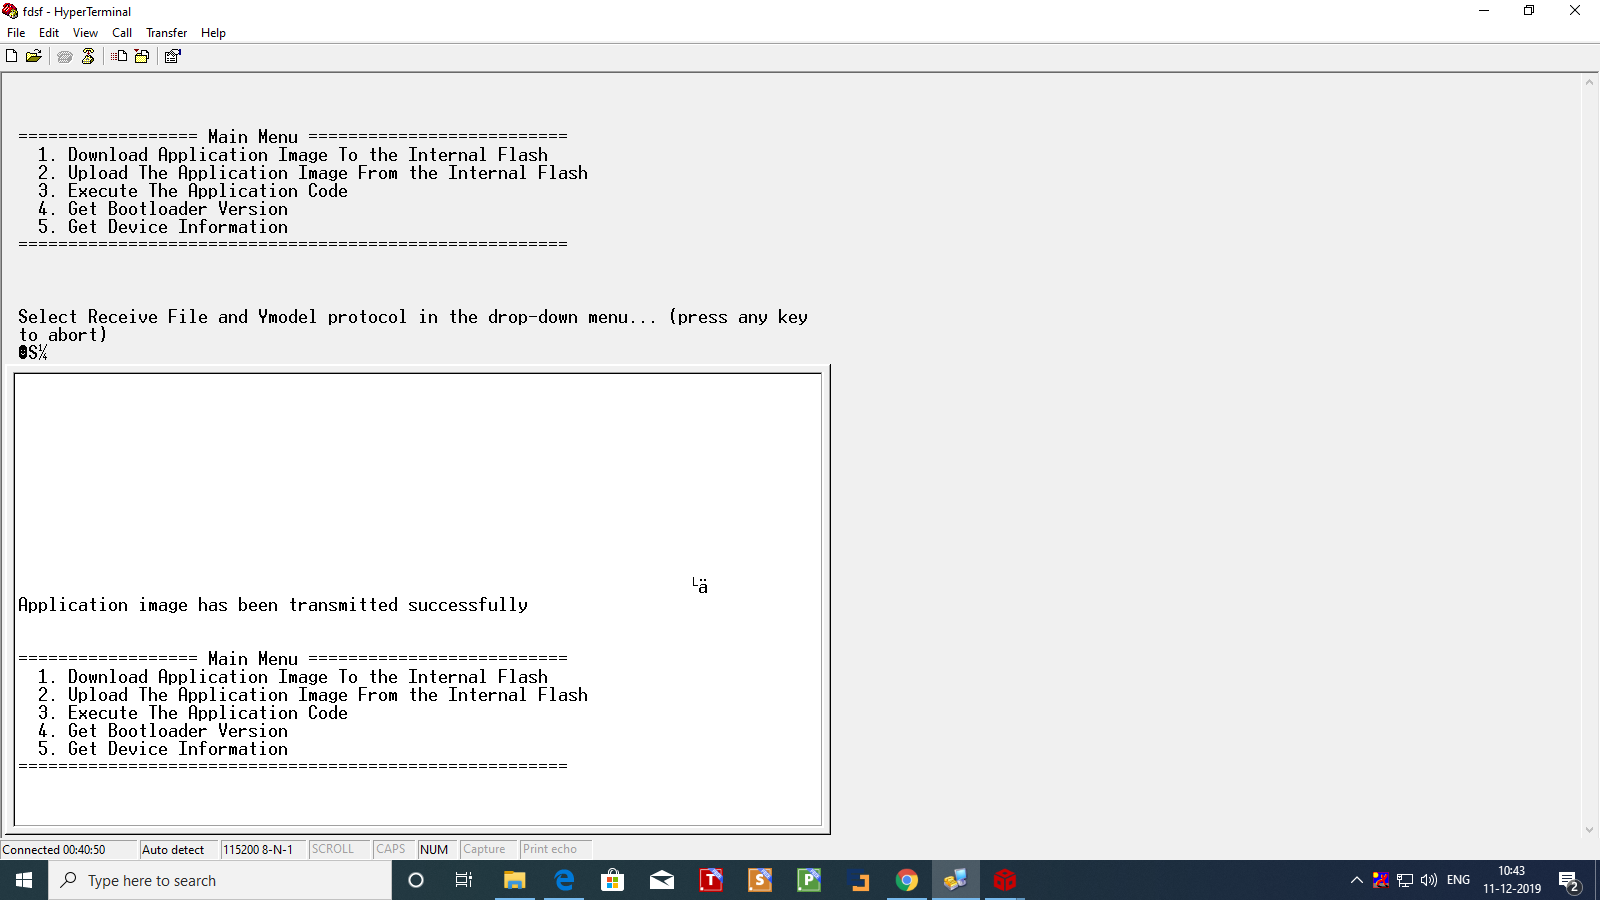
Task: Click the 'Auto detect' status bar entry
Action: [173, 850]
